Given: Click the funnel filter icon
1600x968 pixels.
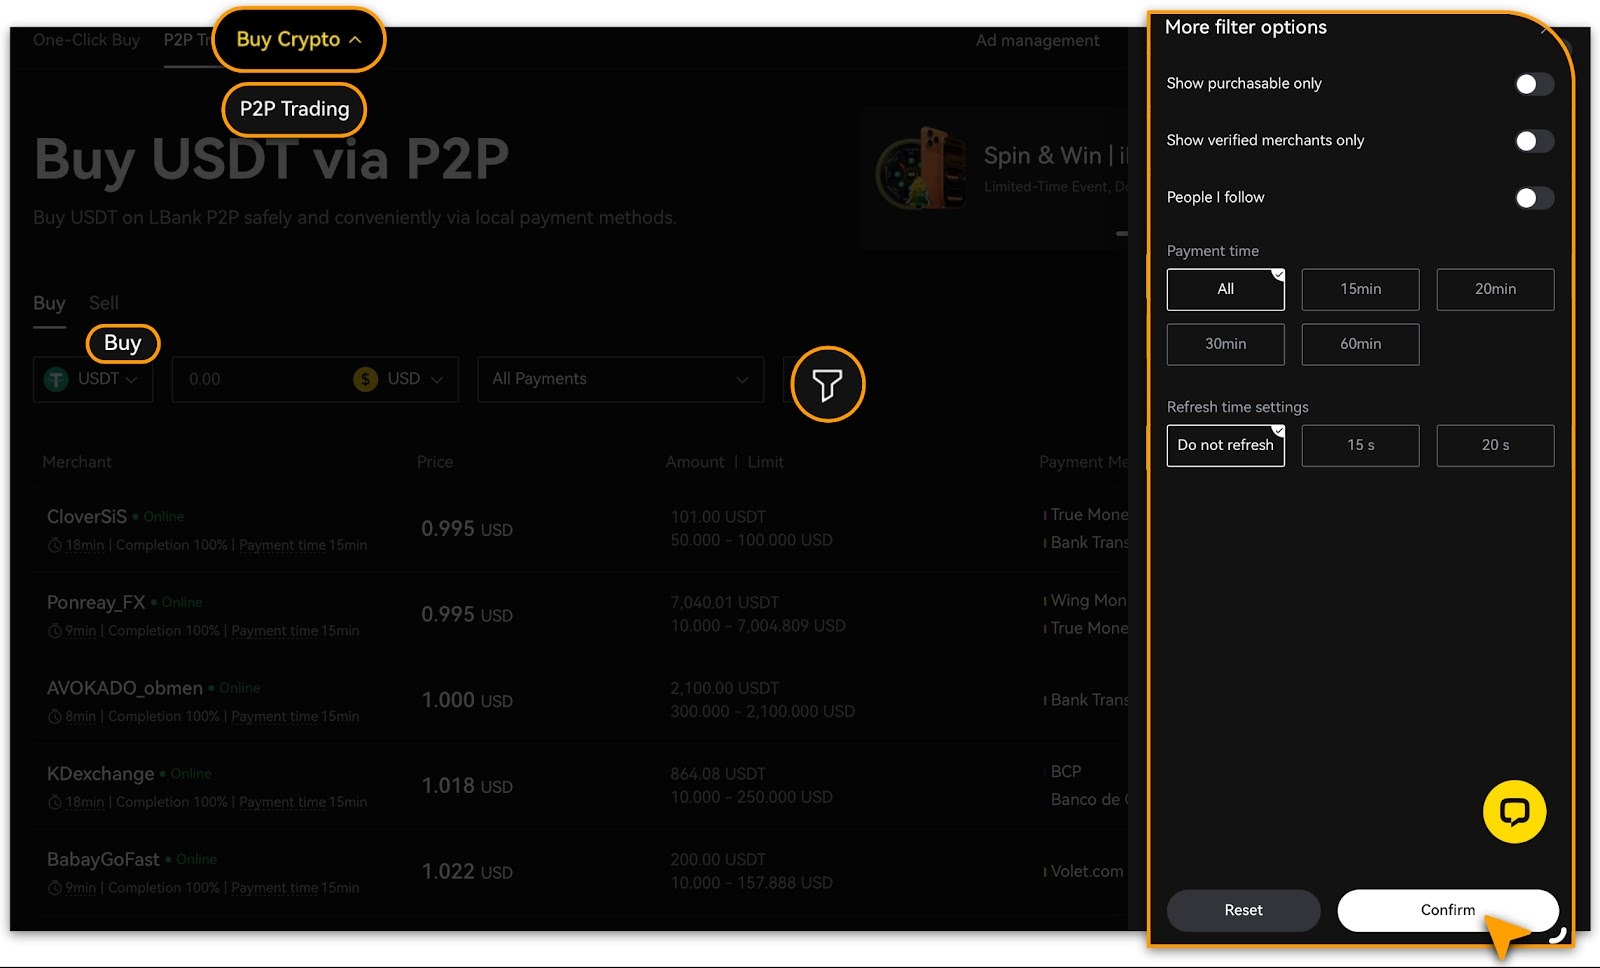Looking at the screenshot, I should pyautogui.click(x=827, y=384).
